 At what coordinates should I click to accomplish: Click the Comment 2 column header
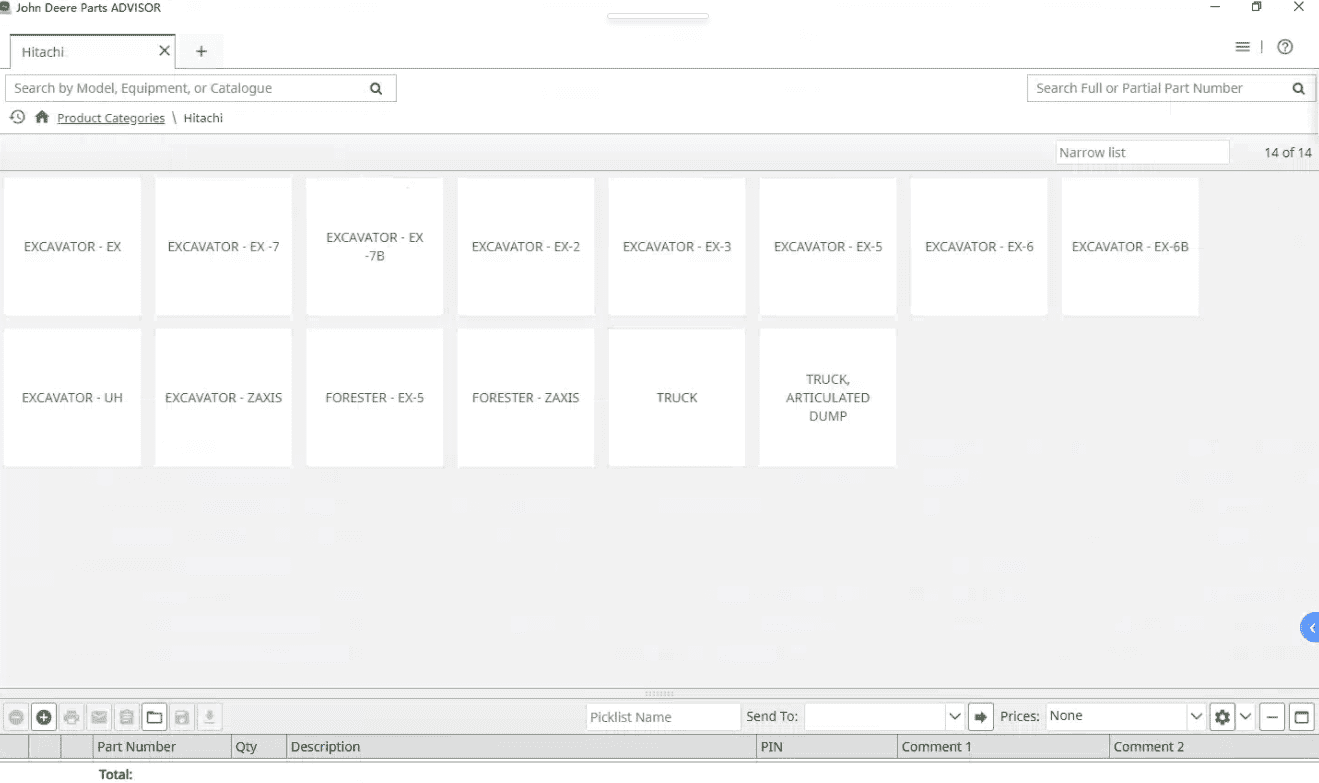tap(1213, 747)
